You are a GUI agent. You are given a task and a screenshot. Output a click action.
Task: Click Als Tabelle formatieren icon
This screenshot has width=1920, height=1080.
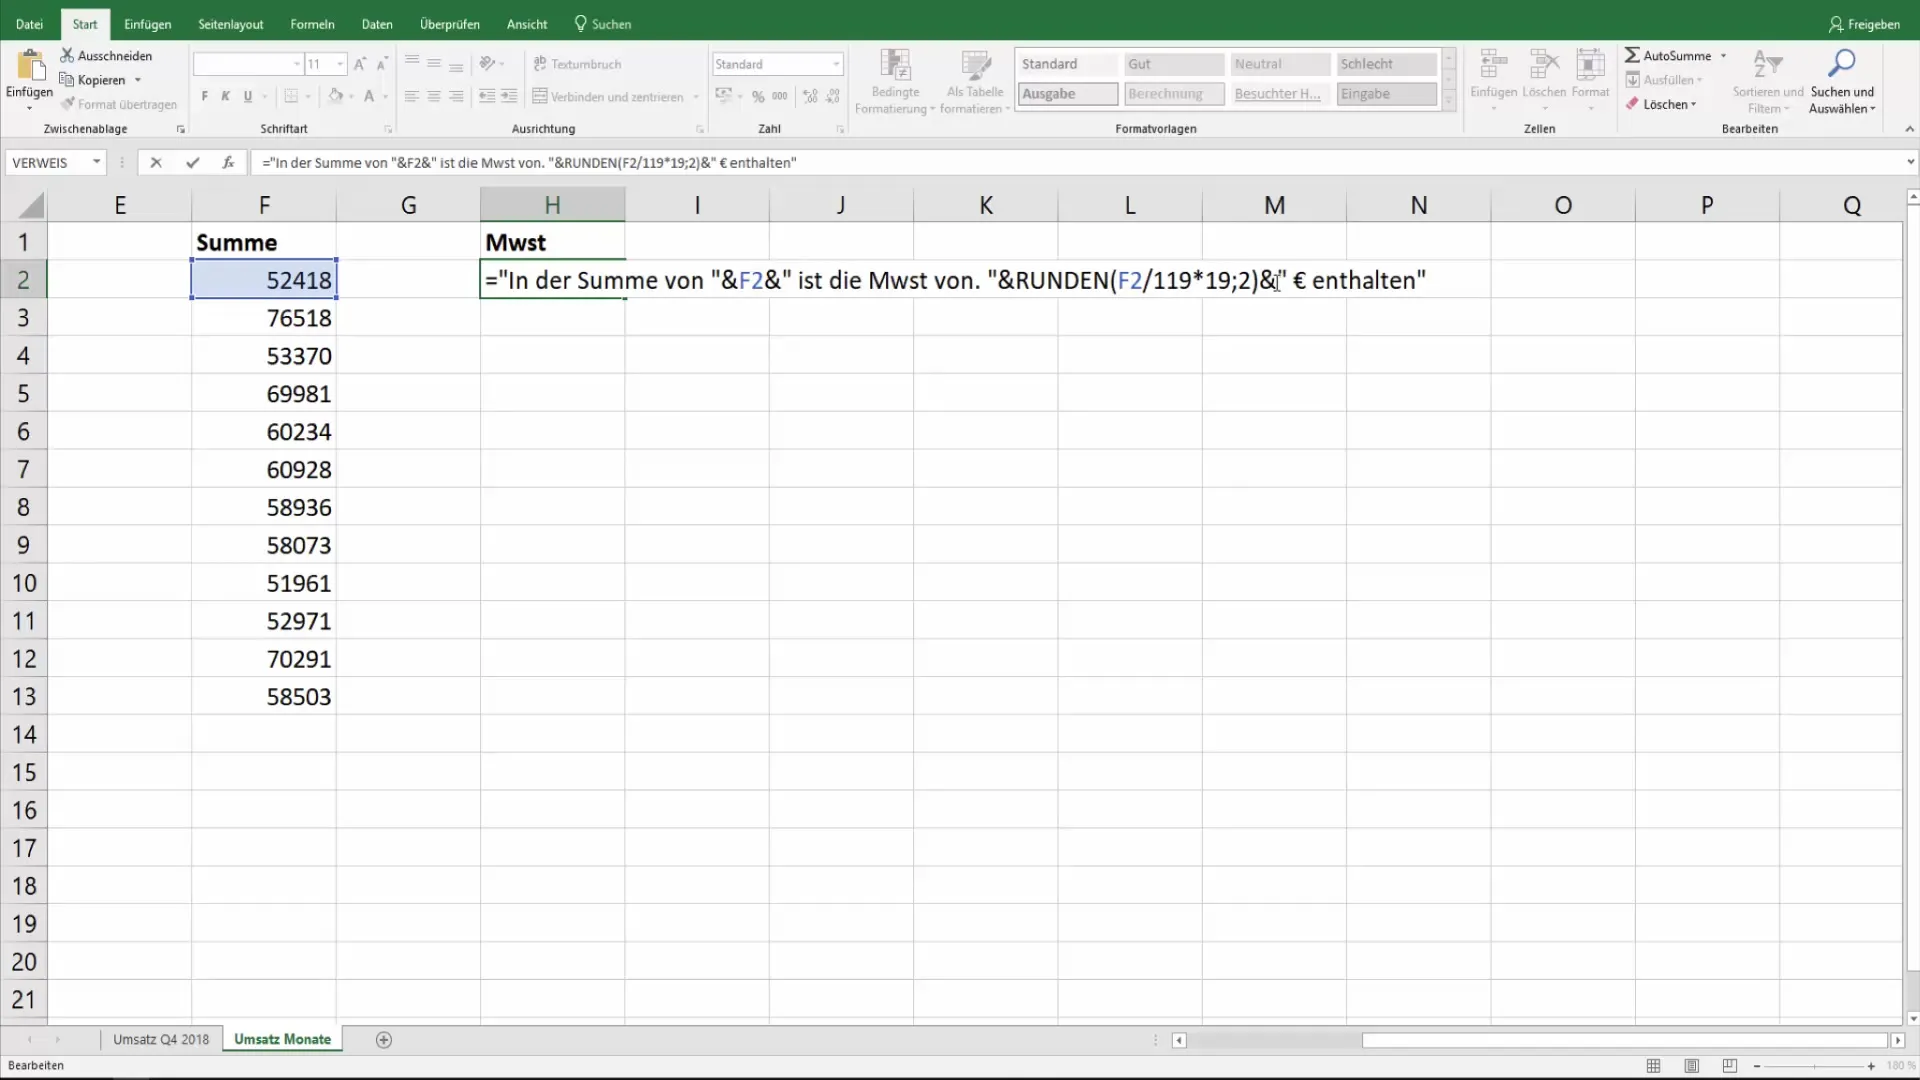click(975, 65)
